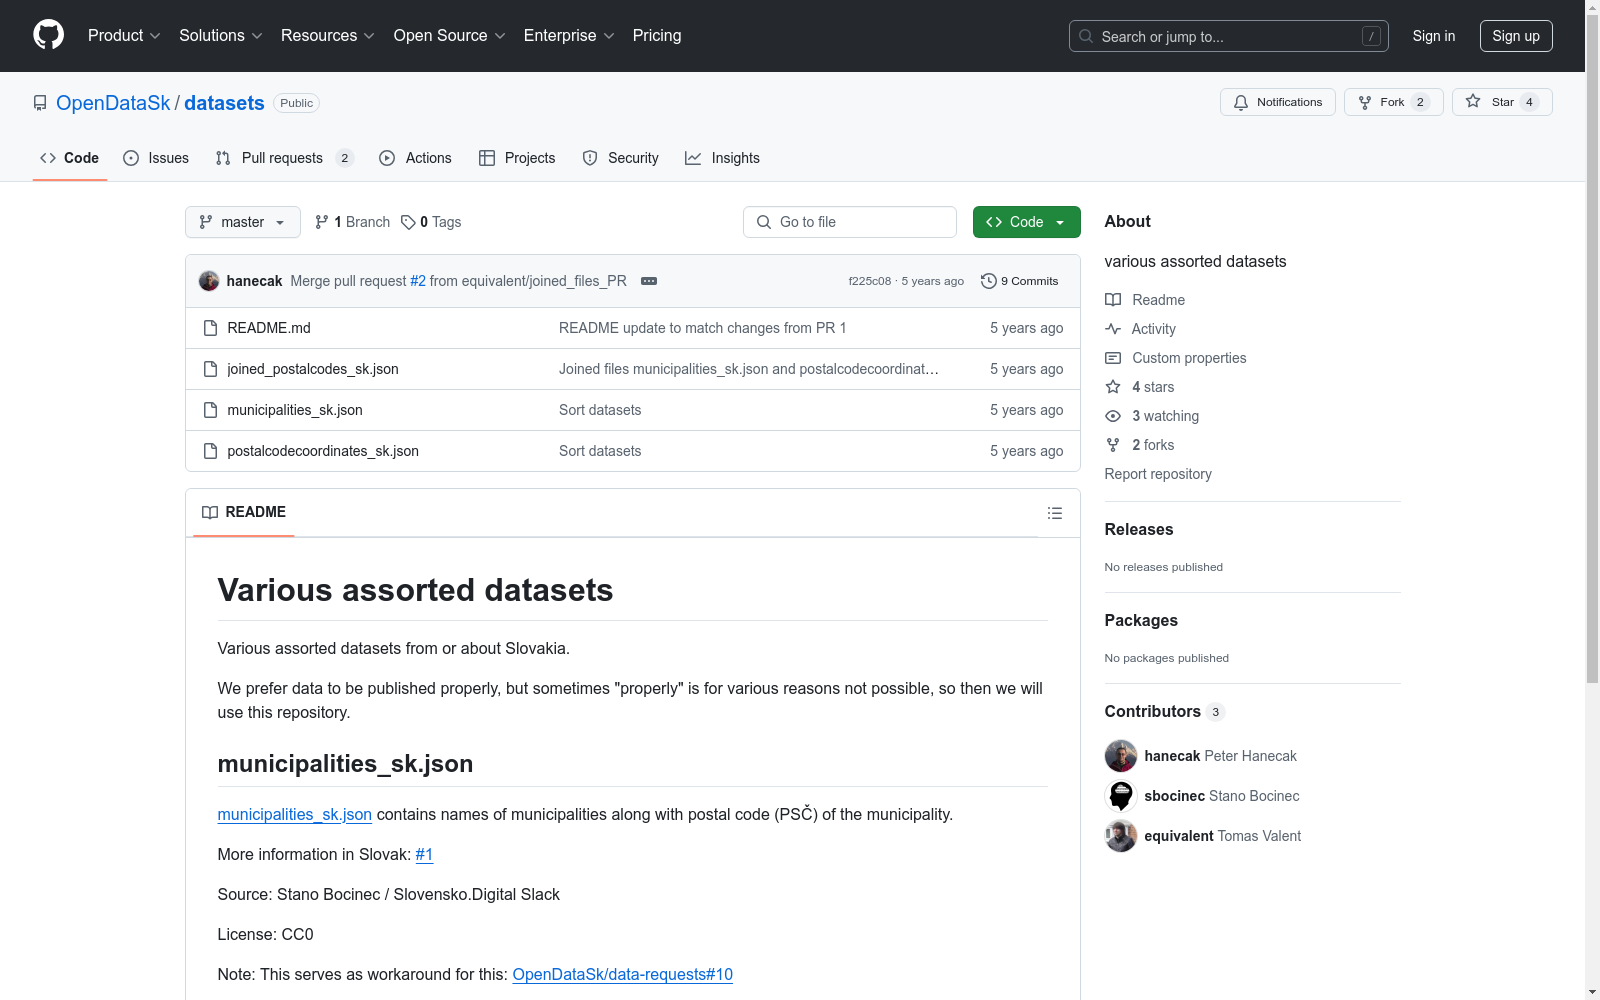
Task: Click sbocinec contributor avatar
Action: pyautogui.click(x=1121, y=796)
